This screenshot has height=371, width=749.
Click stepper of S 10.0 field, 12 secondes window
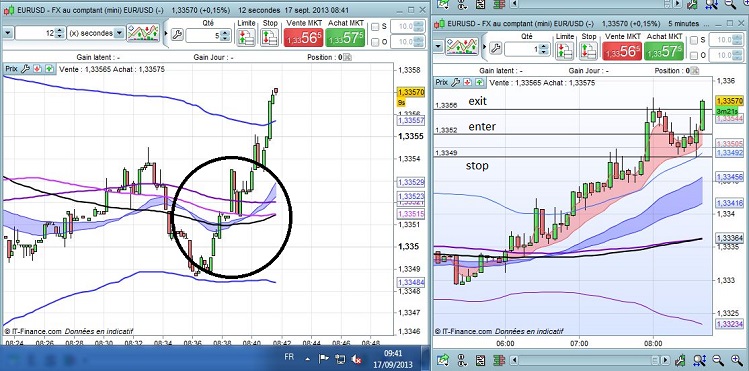pyautogui.click(x=419, y=27)
